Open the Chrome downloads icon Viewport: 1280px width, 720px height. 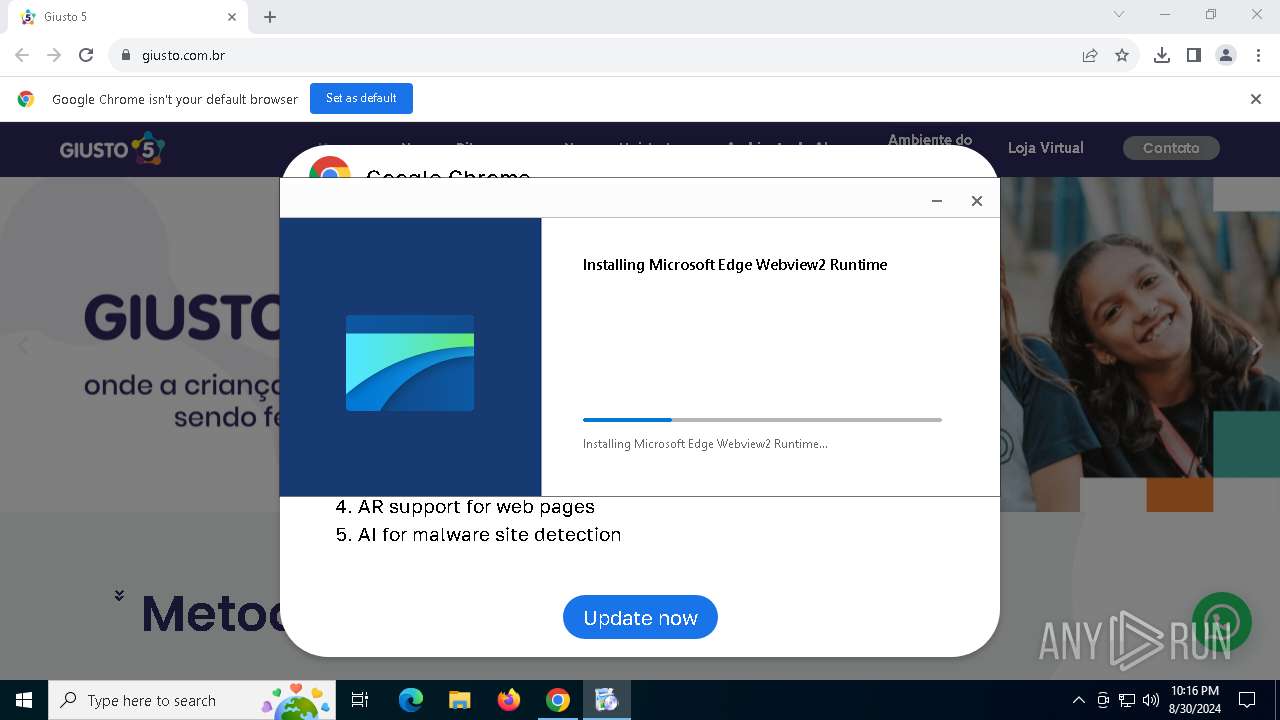(1162, 55)
